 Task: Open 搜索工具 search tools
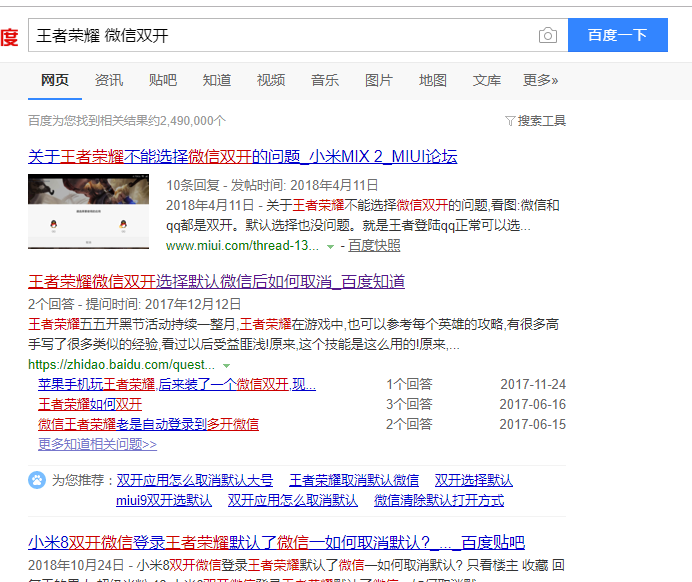pos(541,121)
